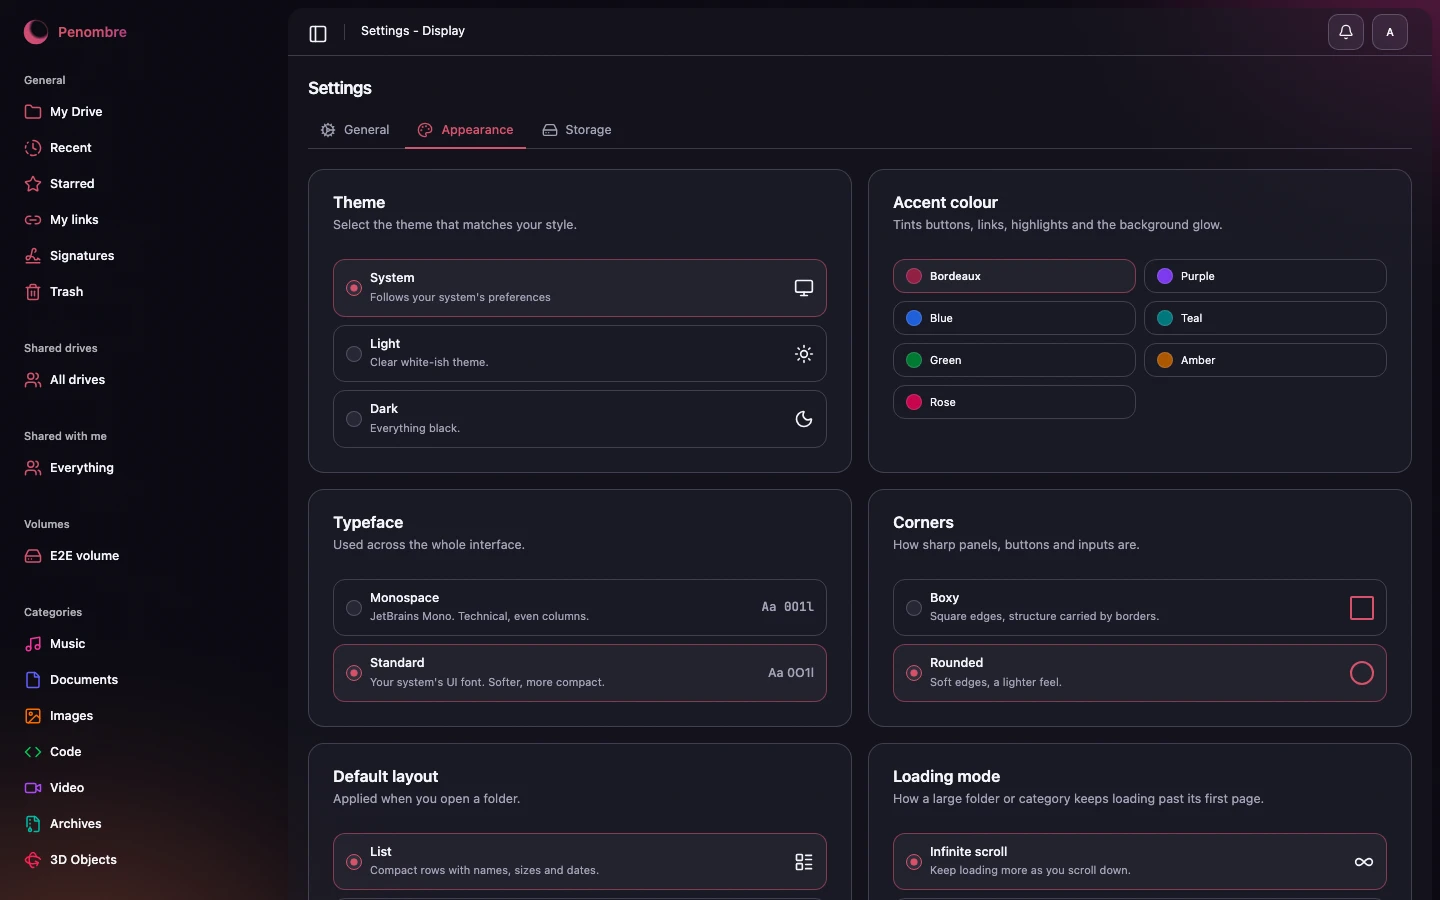Switch to the General settings tab
This screenshot has height=900, width=1440.
(x=355, y=130)
